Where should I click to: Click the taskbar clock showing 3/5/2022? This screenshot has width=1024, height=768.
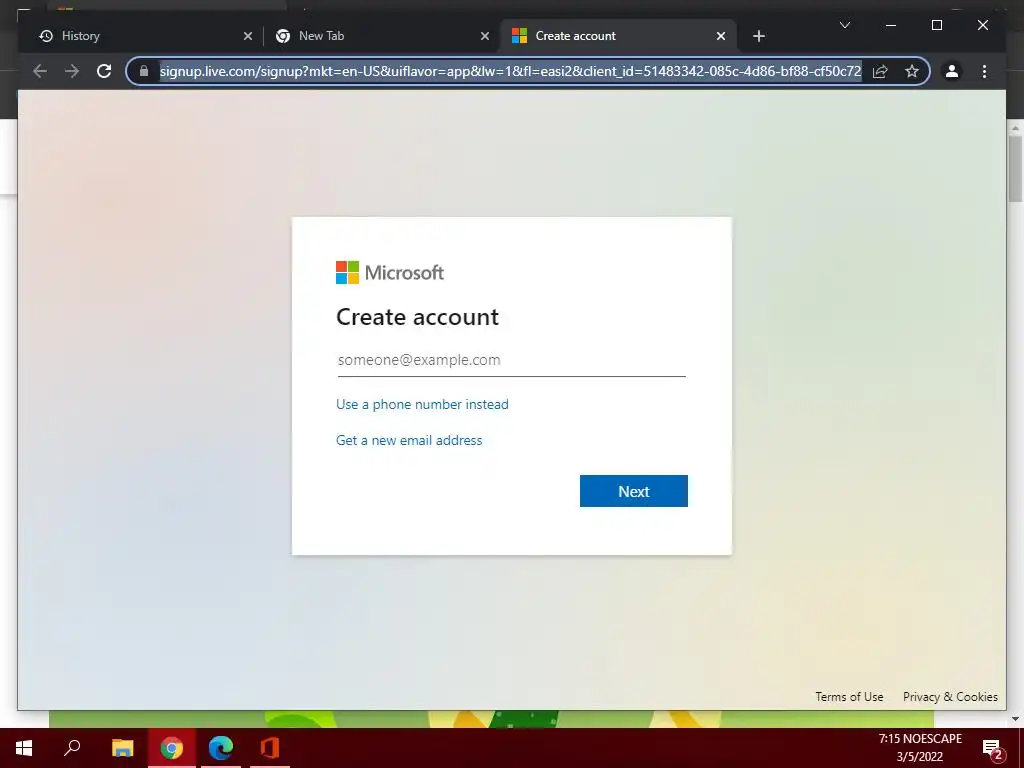[920, 748]
